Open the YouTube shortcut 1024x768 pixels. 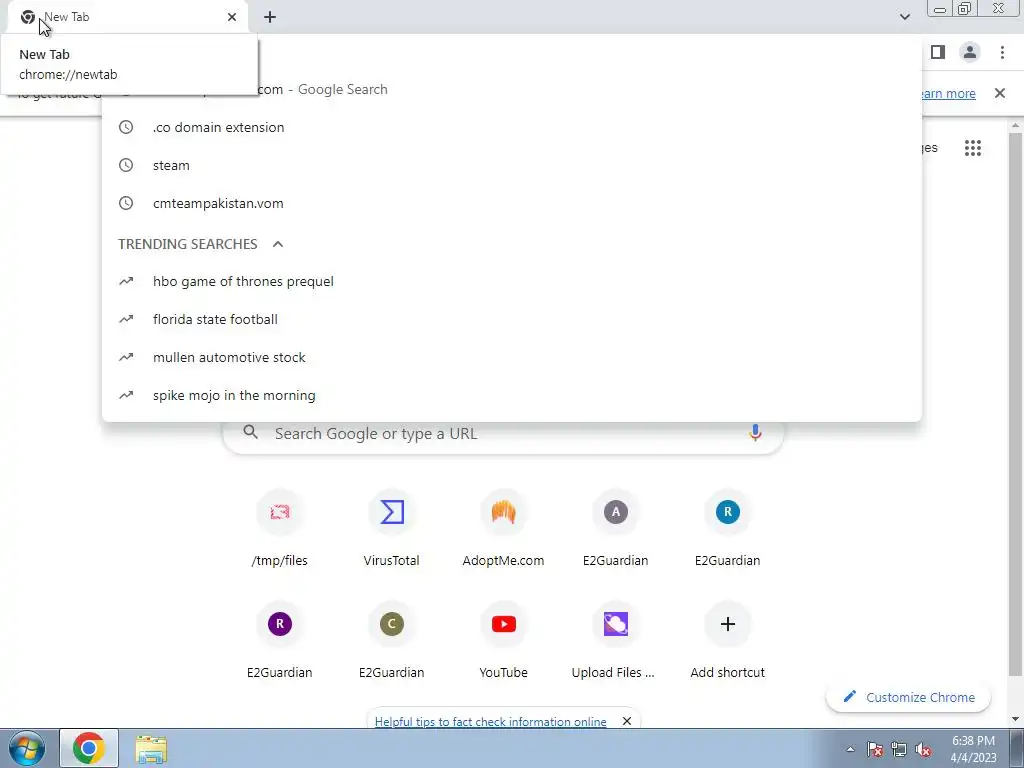point(504,642)
